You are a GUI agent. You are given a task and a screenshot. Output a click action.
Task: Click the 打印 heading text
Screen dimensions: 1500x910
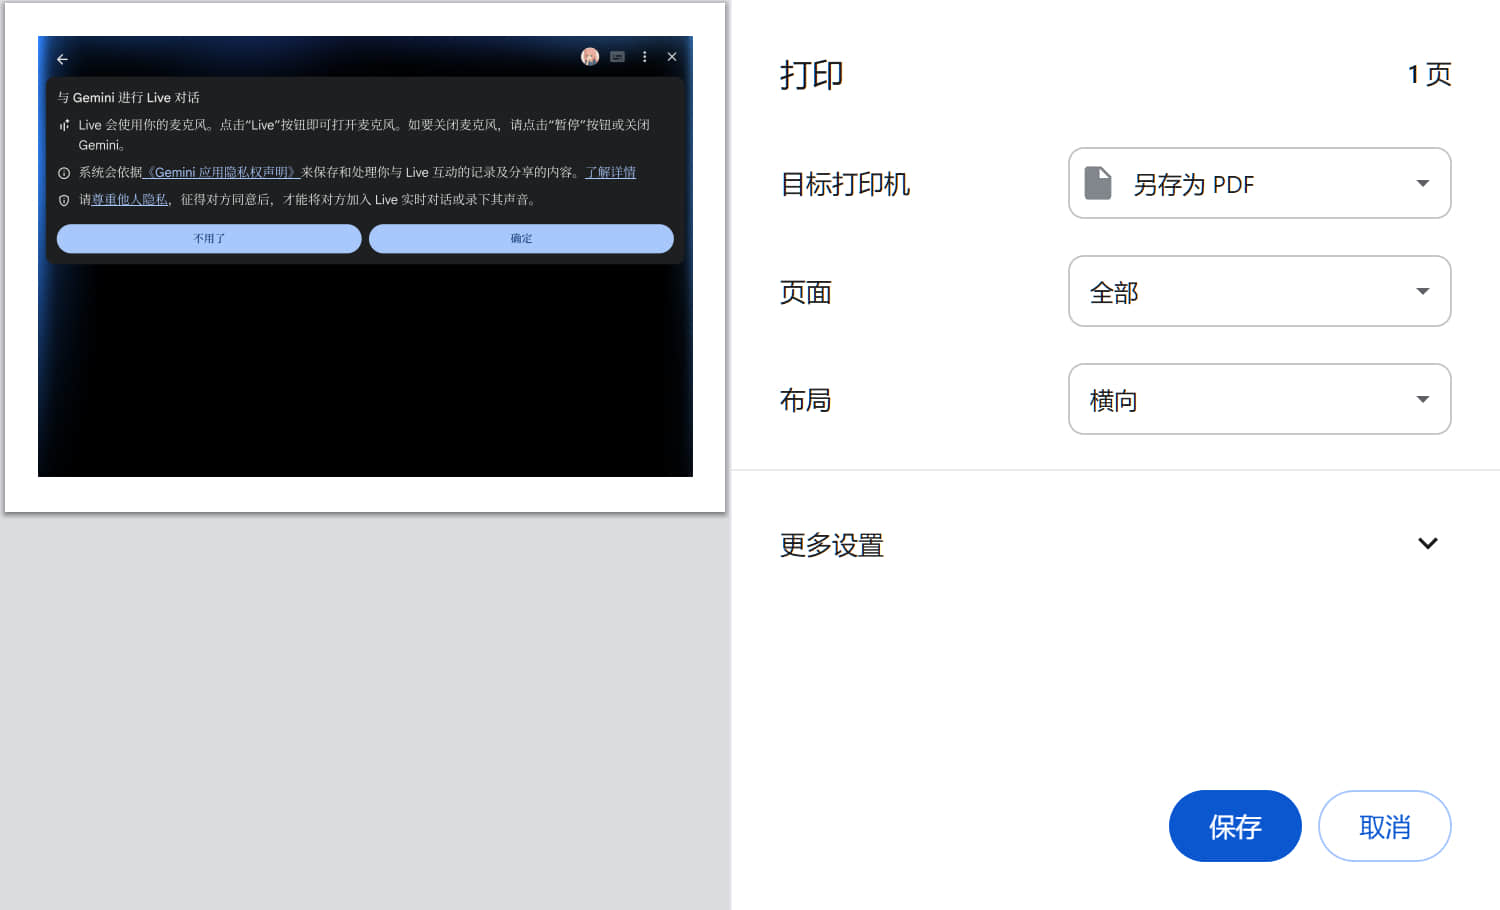click(x=811, y=75)
